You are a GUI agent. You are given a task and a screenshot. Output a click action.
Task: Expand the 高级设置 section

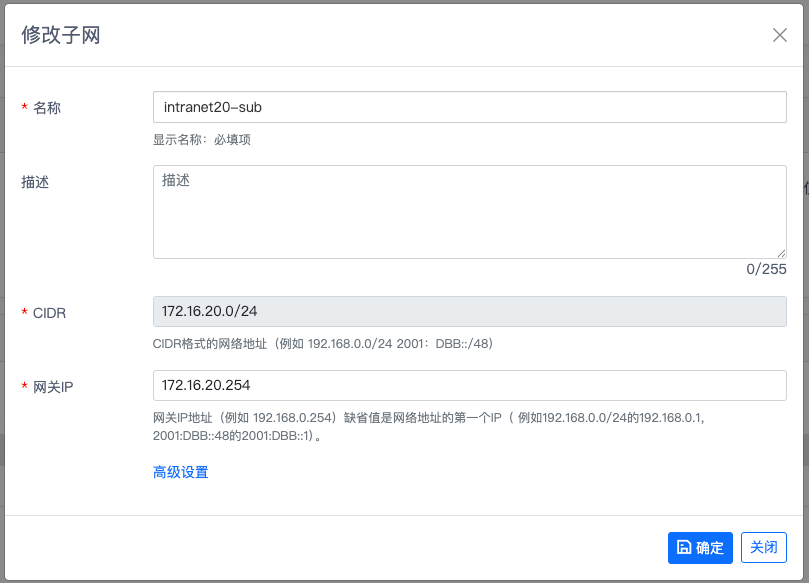(181, 472)
